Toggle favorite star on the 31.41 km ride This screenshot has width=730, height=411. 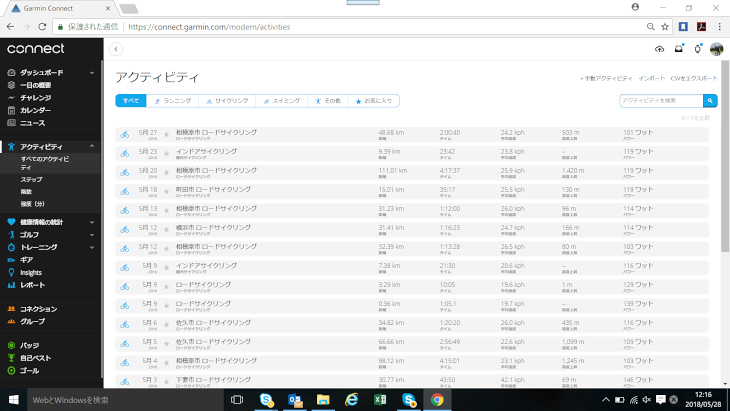pyautogui.click(x=166, y=230)
